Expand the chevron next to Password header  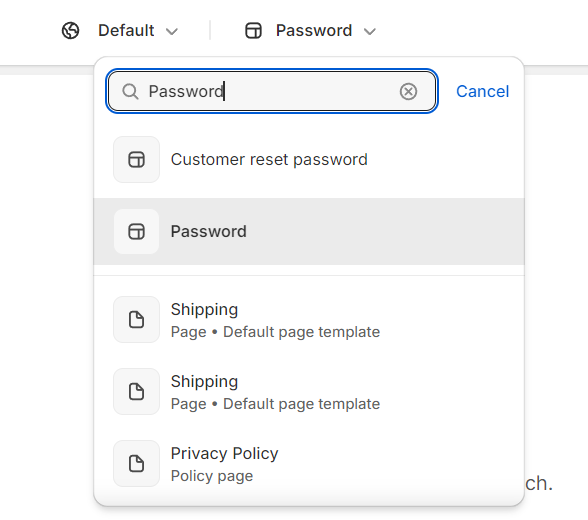(370, 31)
